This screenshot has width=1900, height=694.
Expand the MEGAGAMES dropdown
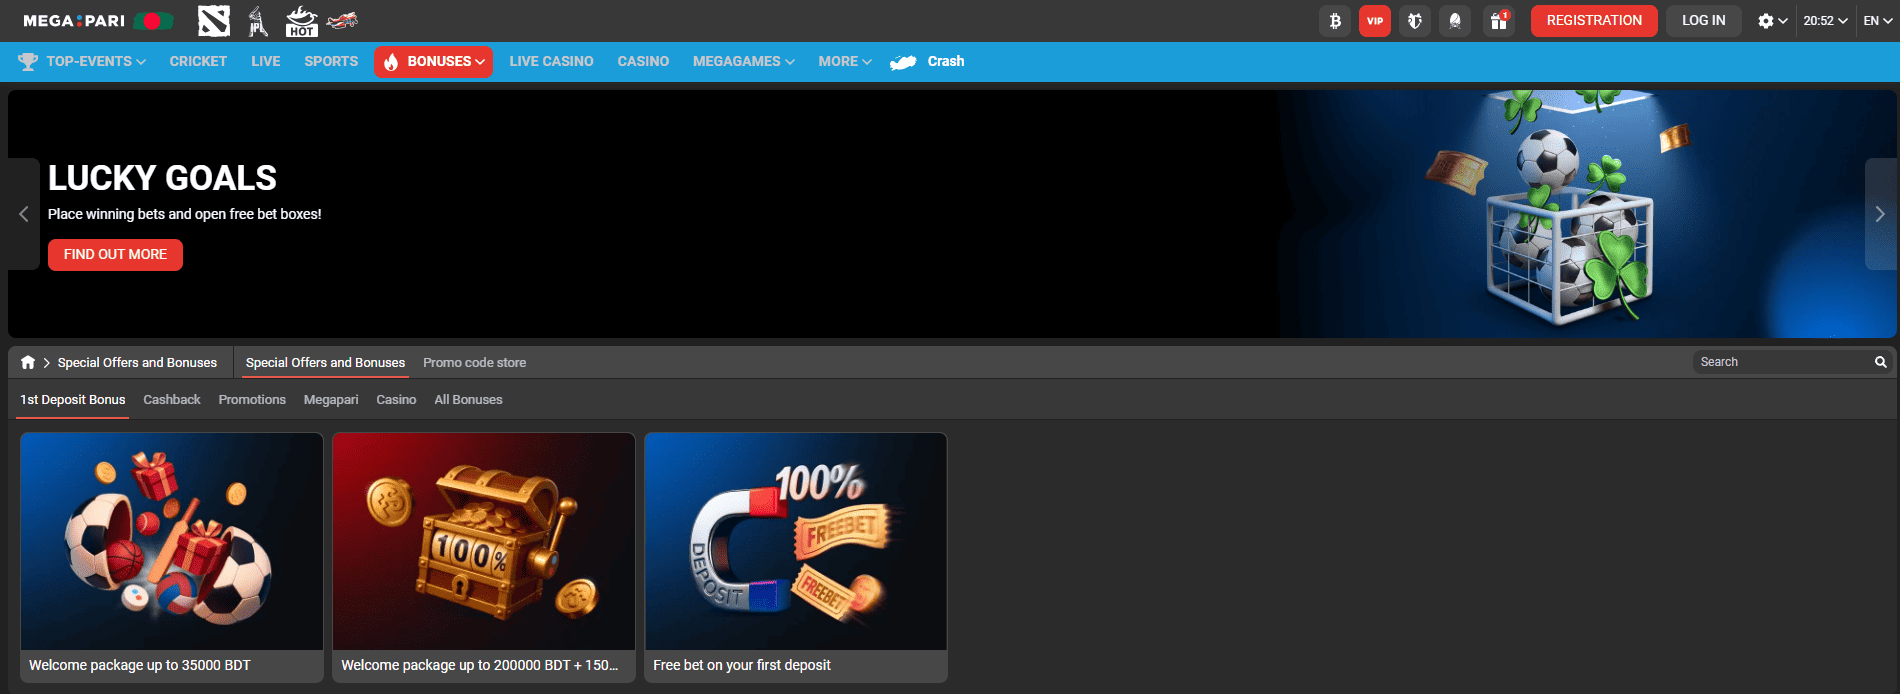[743, 61]
